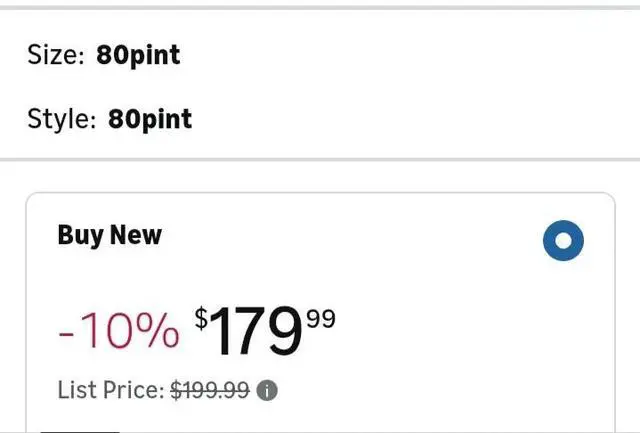Tap the bold 80pint size value

(x=138, y=54)
